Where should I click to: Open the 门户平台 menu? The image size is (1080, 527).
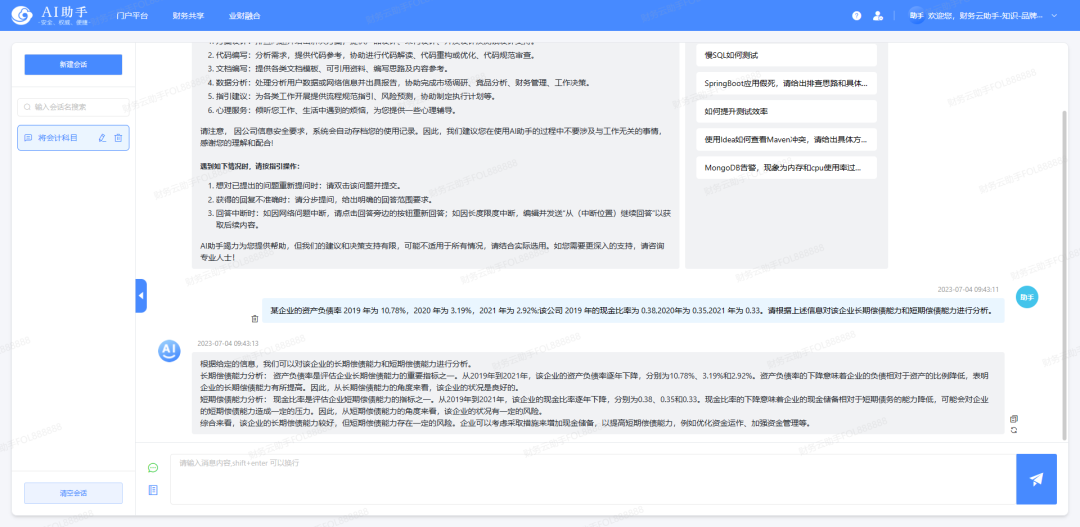tap(132, 15)
